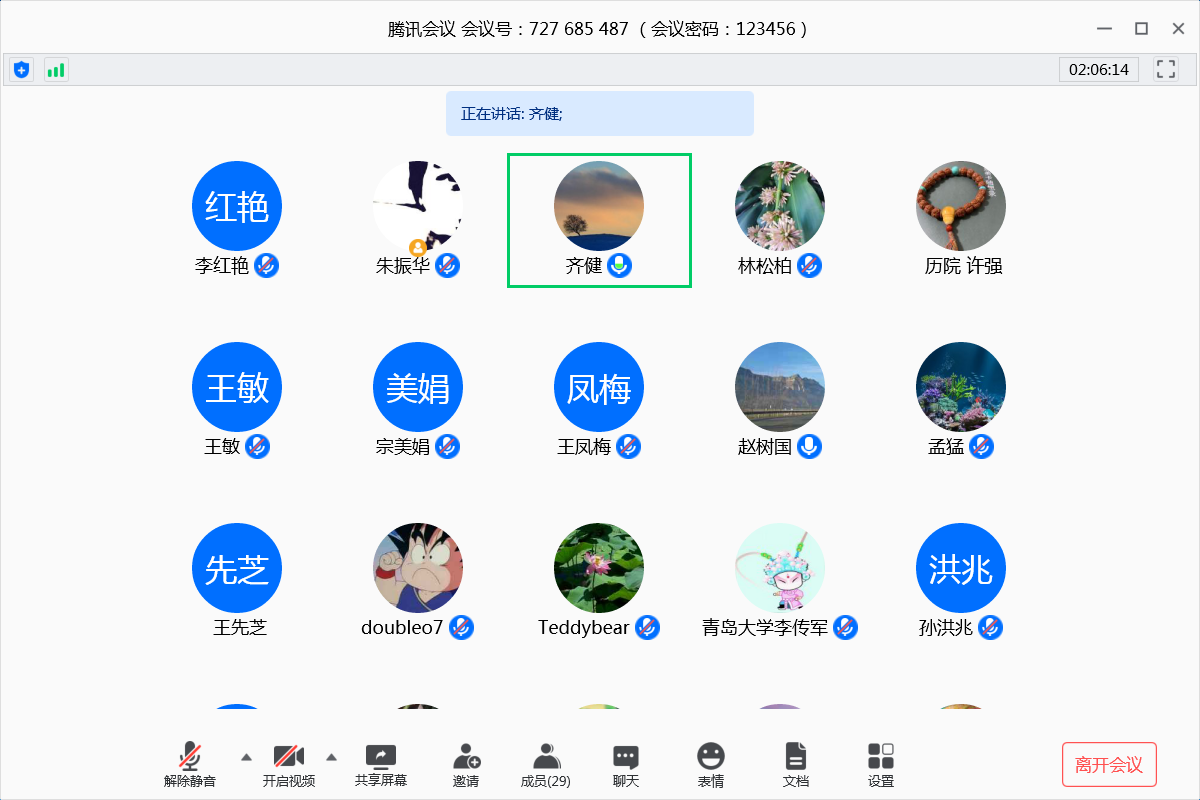This screenshot has width=1200, height=800.
Task: Click the speaking now banner 正在讲话
Action: point(599,113)
